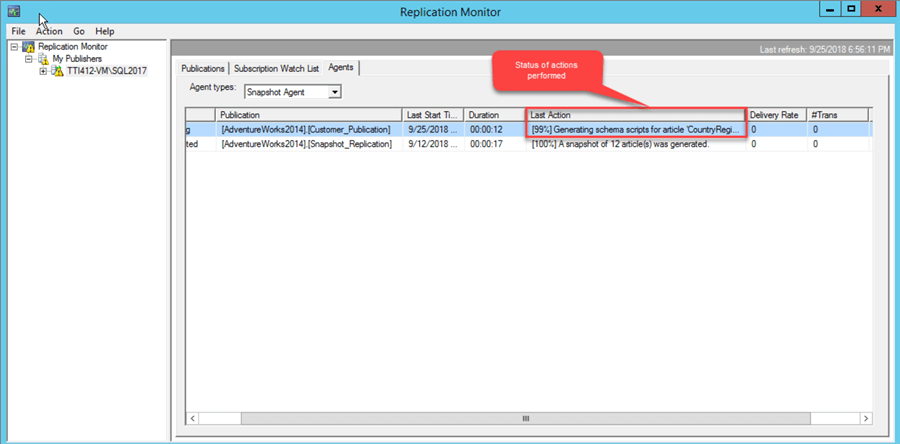
Task: Click the Last refresh timestamp text
Action: click(825, 50)
